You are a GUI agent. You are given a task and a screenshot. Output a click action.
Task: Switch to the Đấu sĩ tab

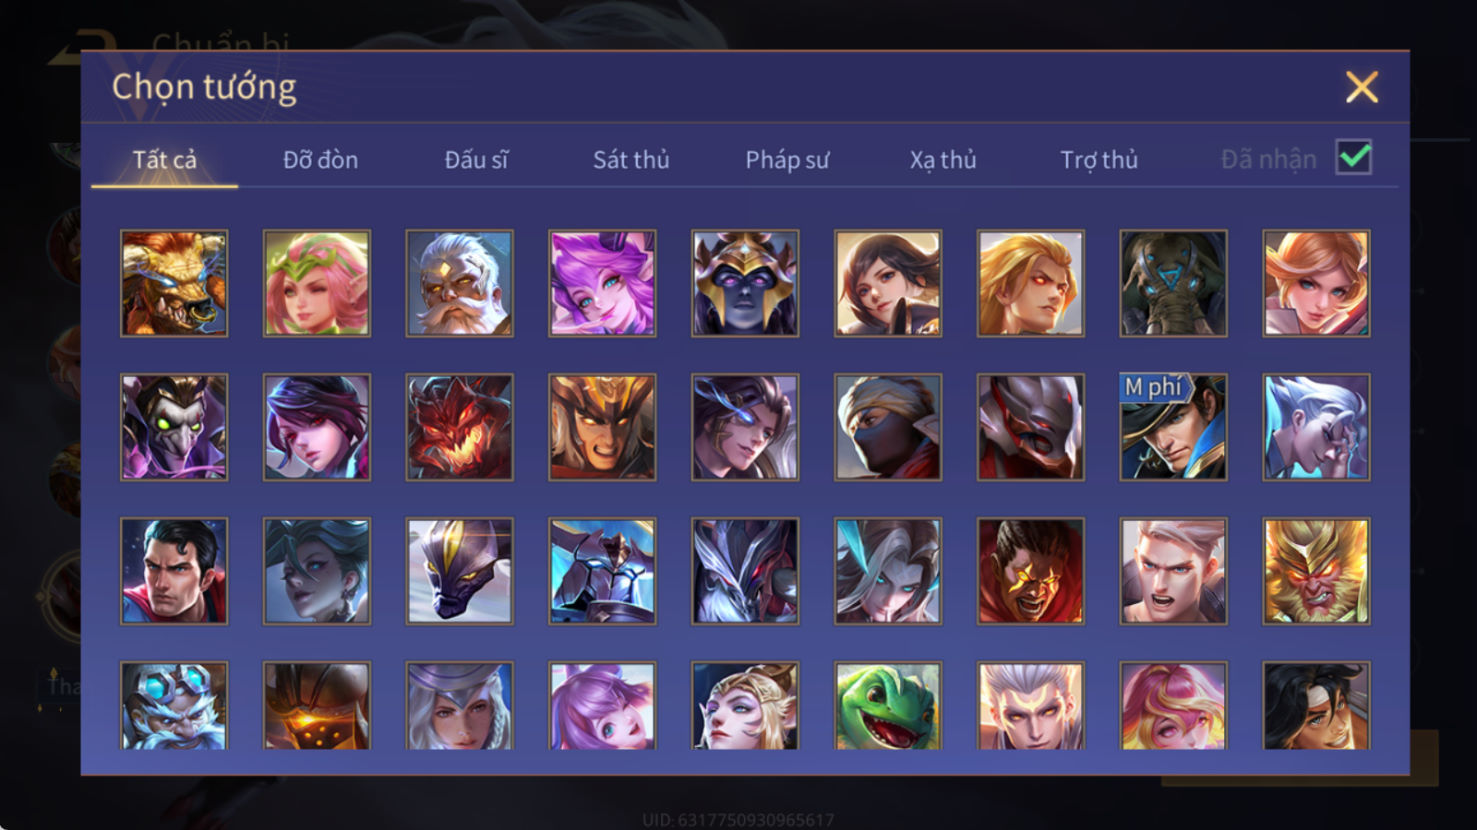pyautogui.click(x=476, y=160)
